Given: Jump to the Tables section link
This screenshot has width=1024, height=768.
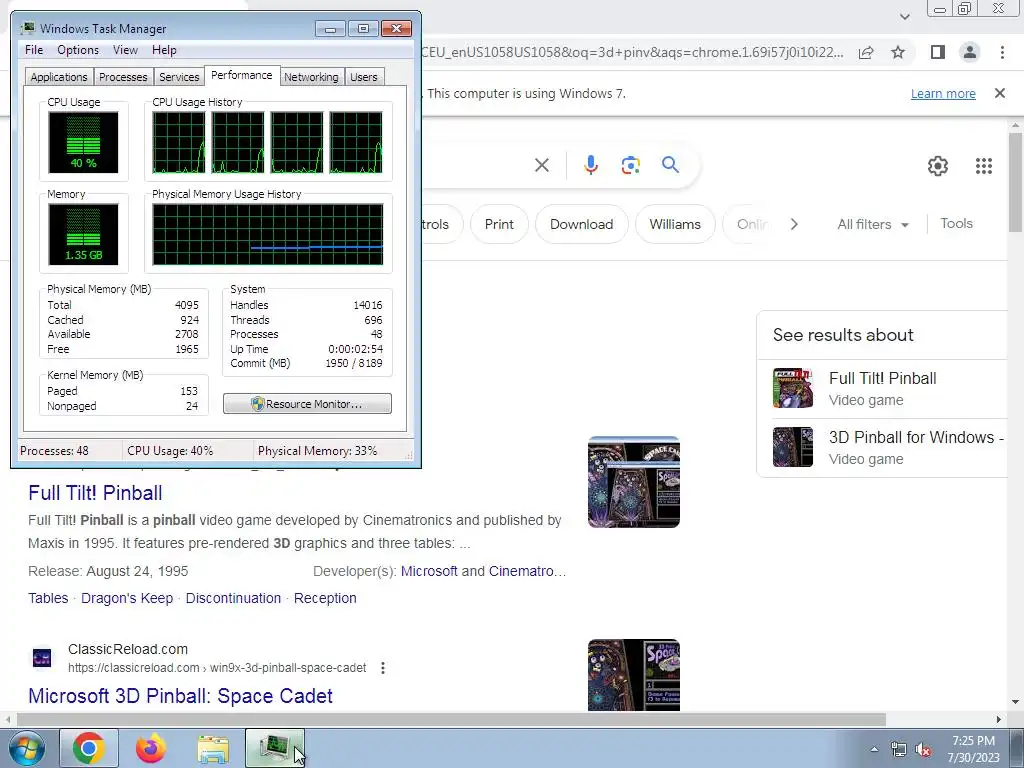Looking at the screenshot, I should coord(48,598).
